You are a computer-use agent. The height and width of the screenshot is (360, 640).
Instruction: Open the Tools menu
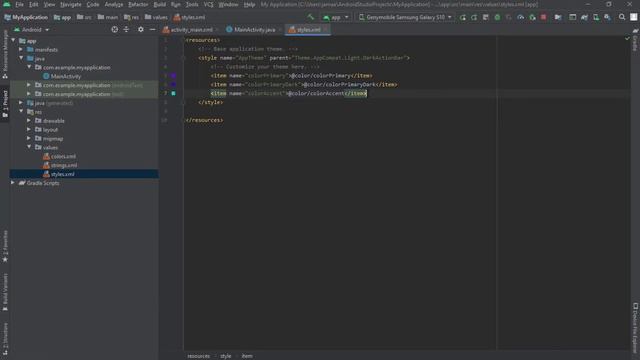(192, 4)
